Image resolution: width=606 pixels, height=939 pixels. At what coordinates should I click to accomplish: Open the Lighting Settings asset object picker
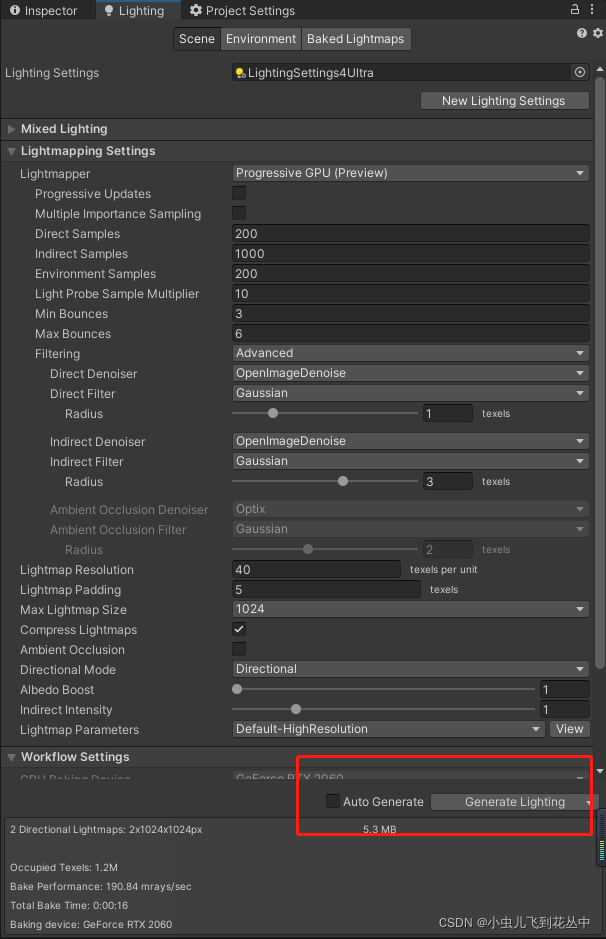click(580, 72)
